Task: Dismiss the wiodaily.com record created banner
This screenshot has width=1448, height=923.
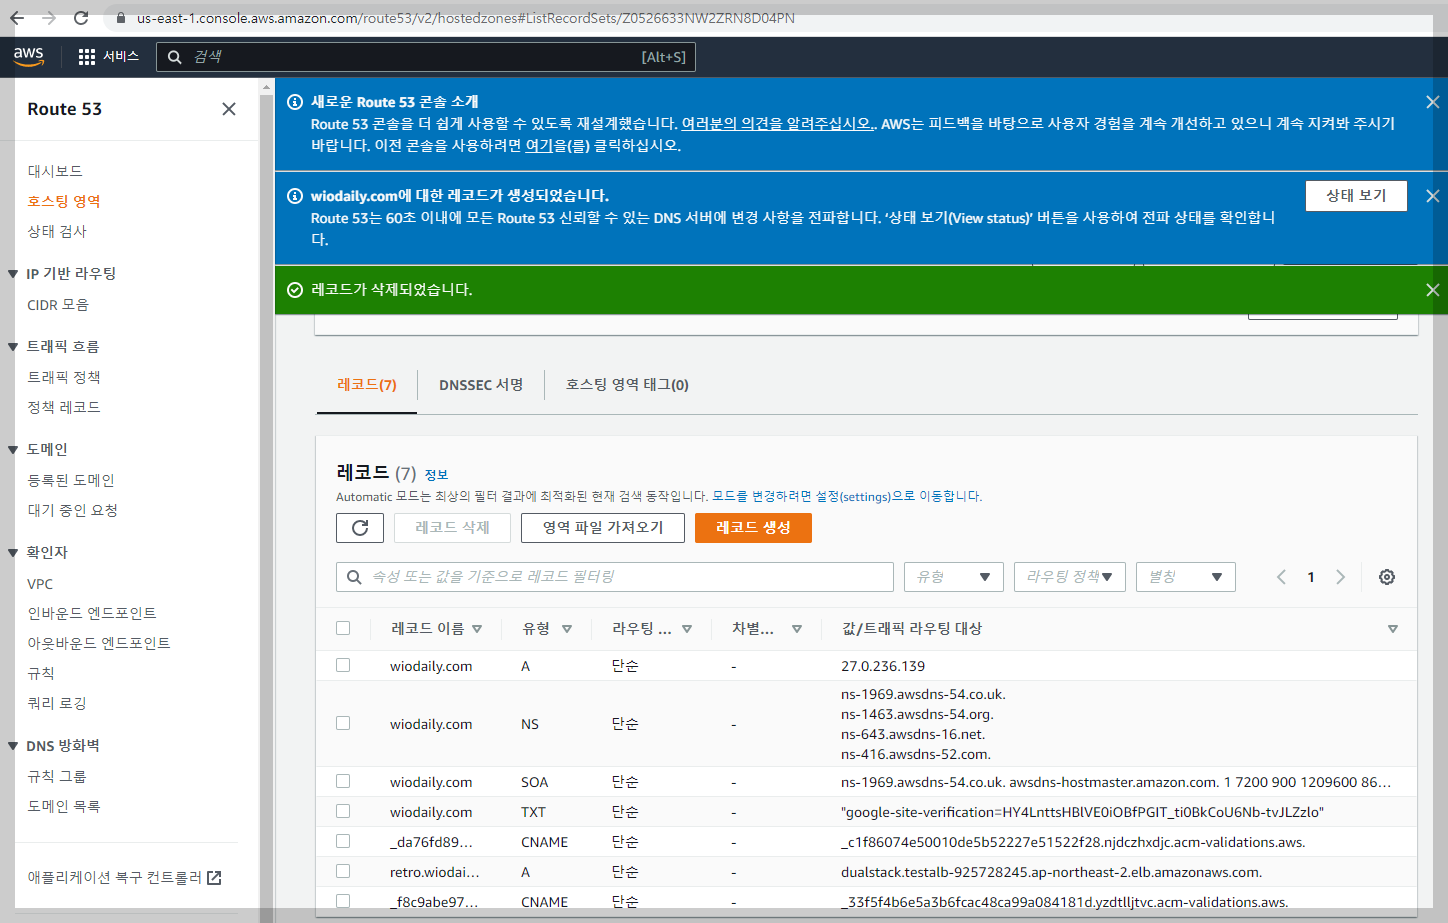Action: pos(1432,196)
